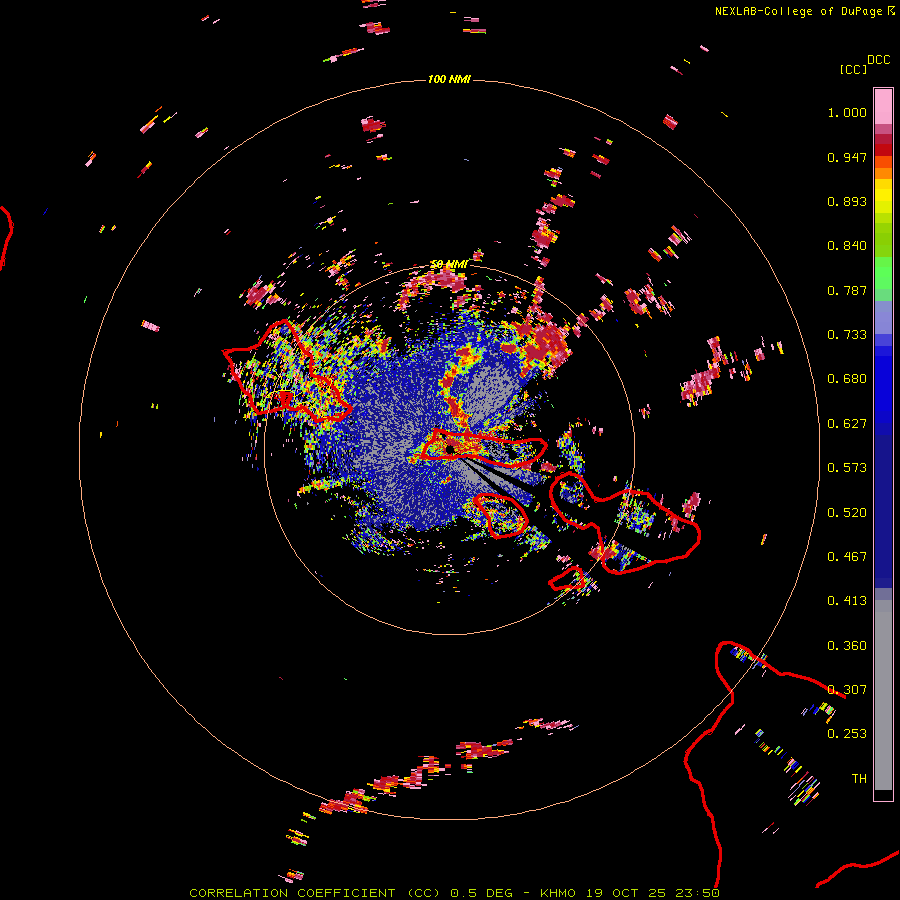Select the 0.627 legend value
This screenshot has width=900, height=900.
(847, 424)
